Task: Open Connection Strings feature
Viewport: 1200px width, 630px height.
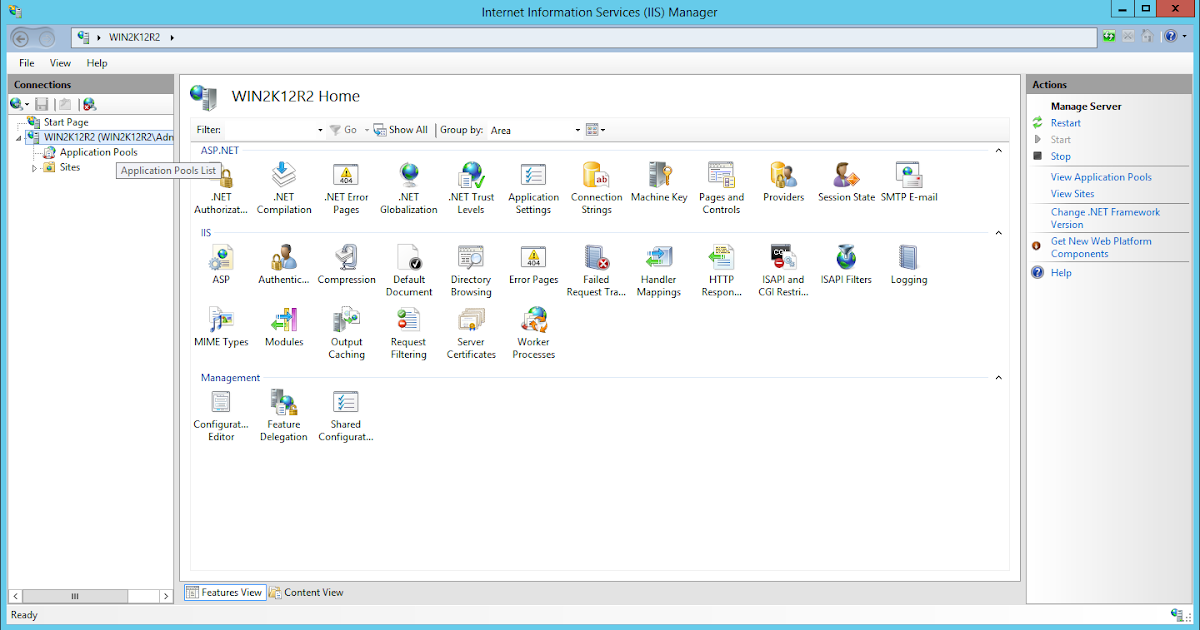Action: click(597, 187)
